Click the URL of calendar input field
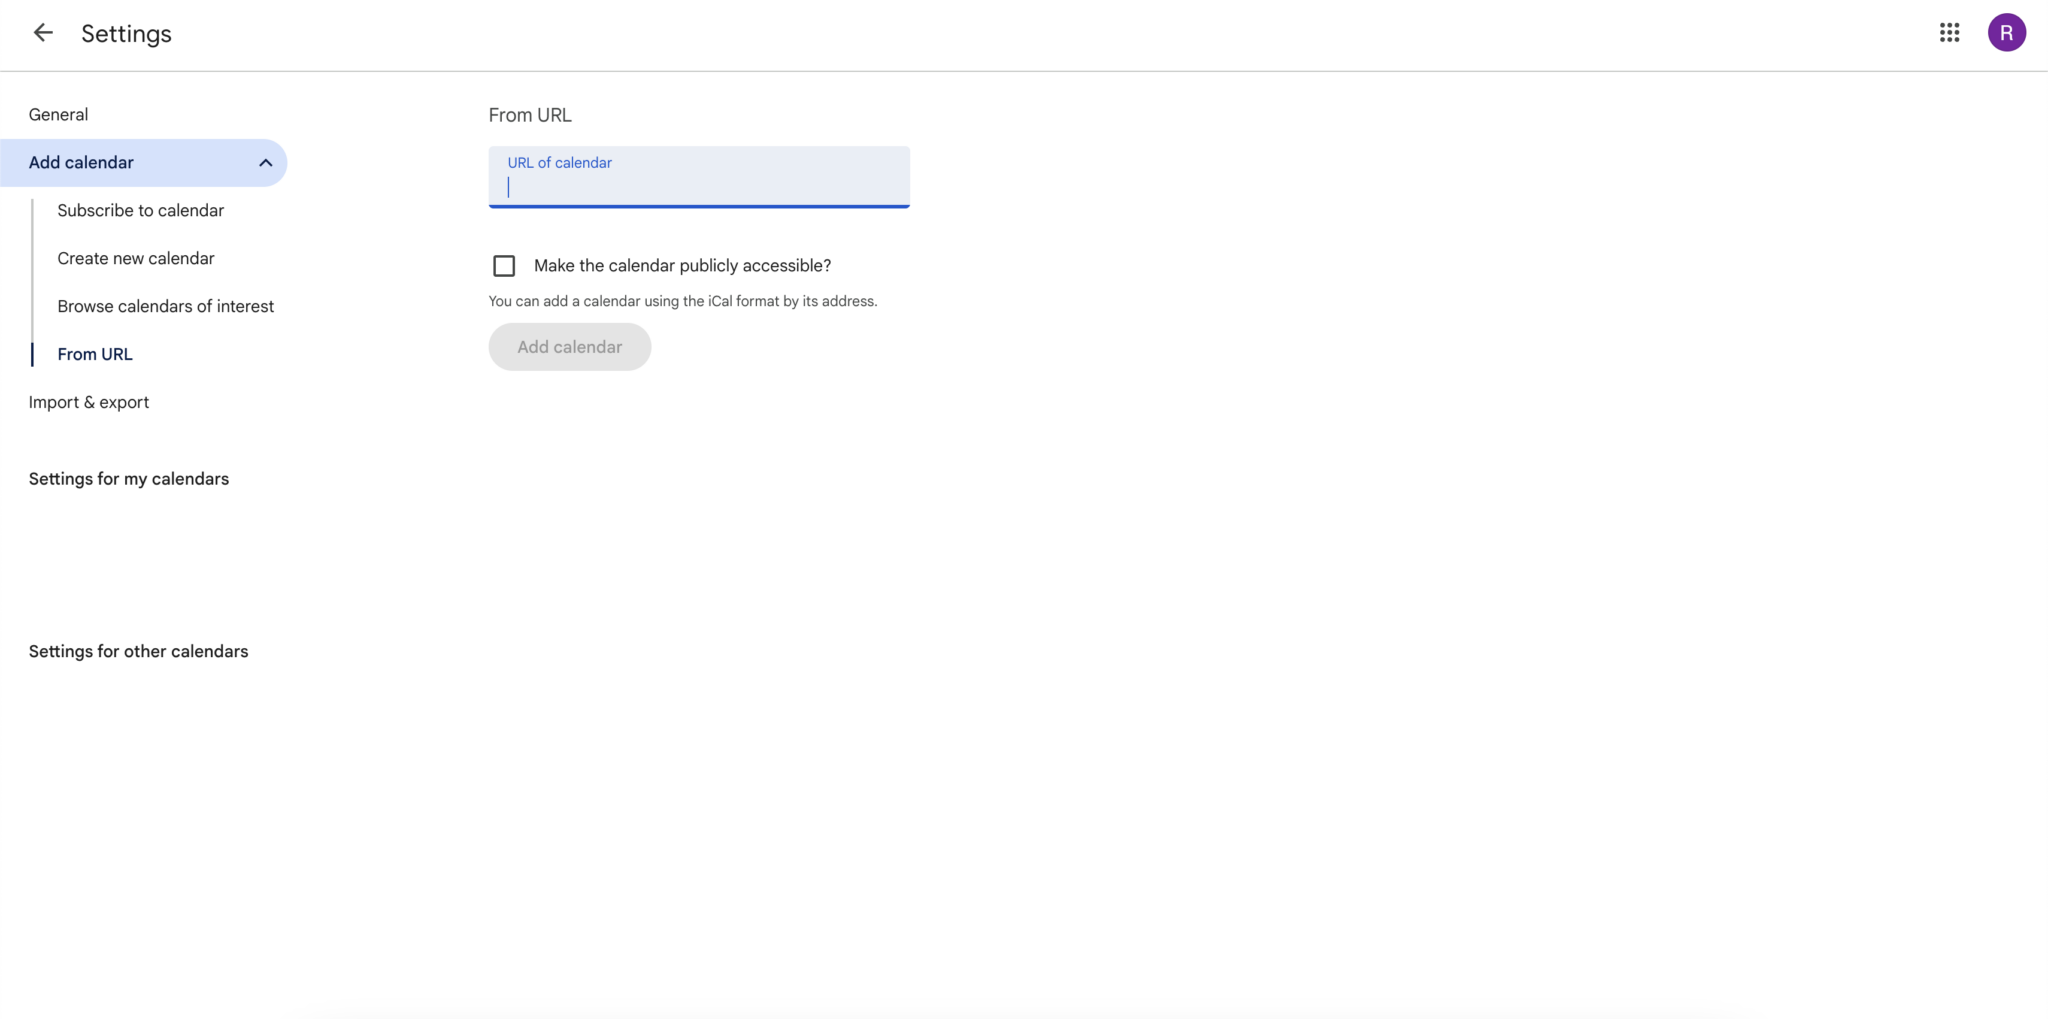 697,186
